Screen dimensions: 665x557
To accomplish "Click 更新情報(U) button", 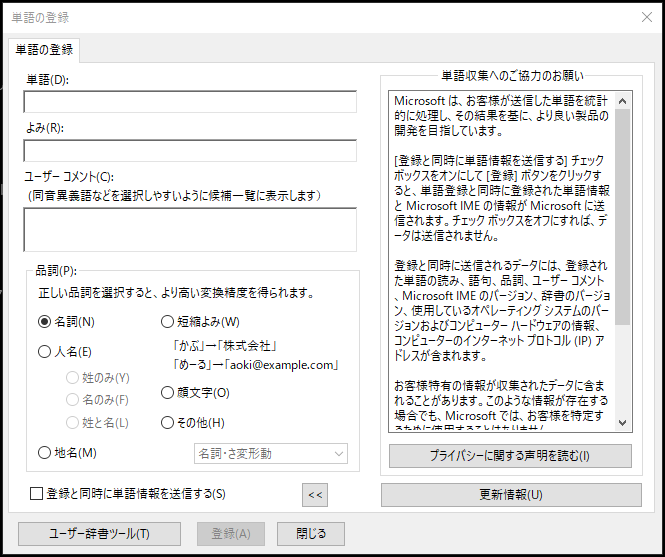I will tap(511, 495).
